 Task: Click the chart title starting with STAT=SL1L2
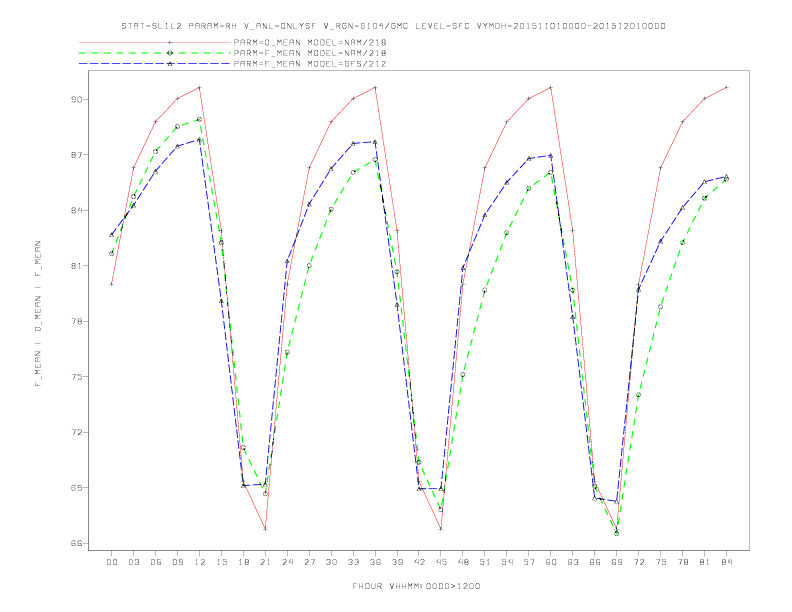pyautogui.click(x=393, y=26)
